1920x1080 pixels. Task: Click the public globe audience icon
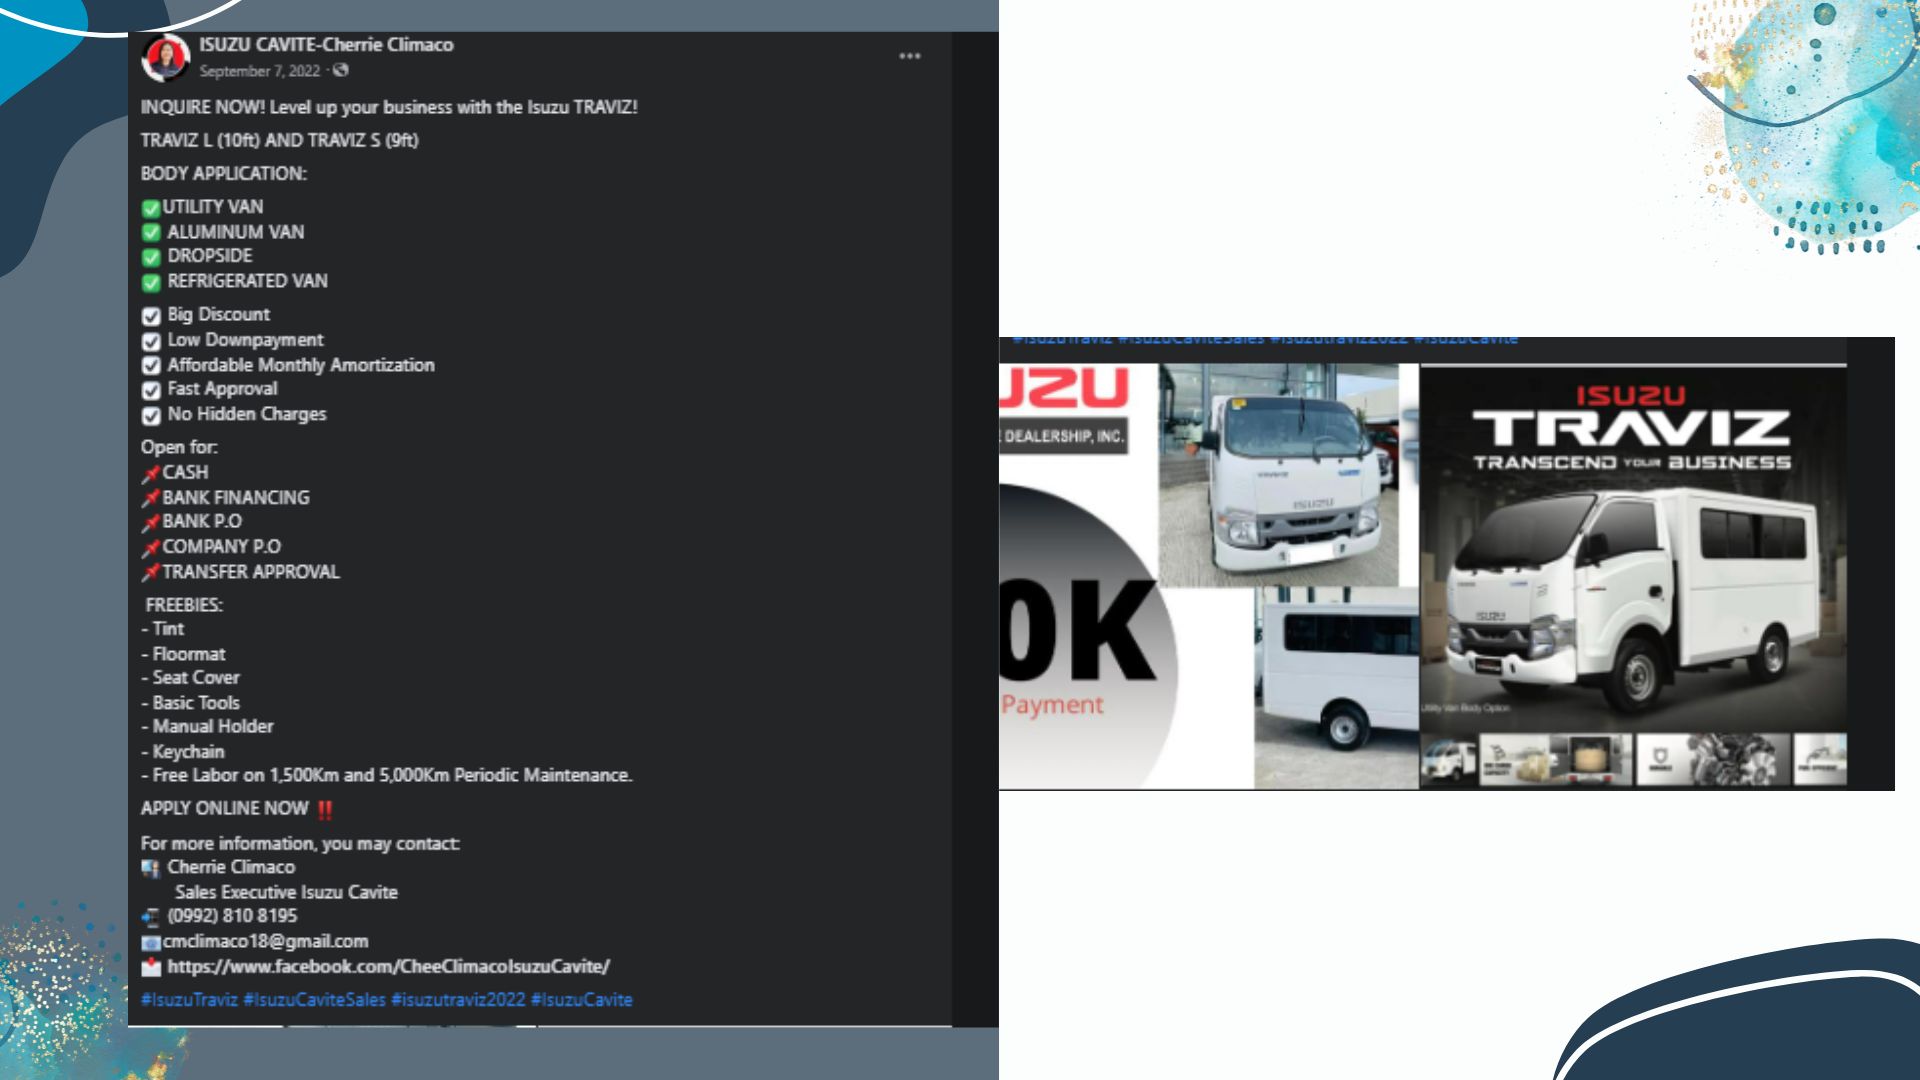(341, 70)
